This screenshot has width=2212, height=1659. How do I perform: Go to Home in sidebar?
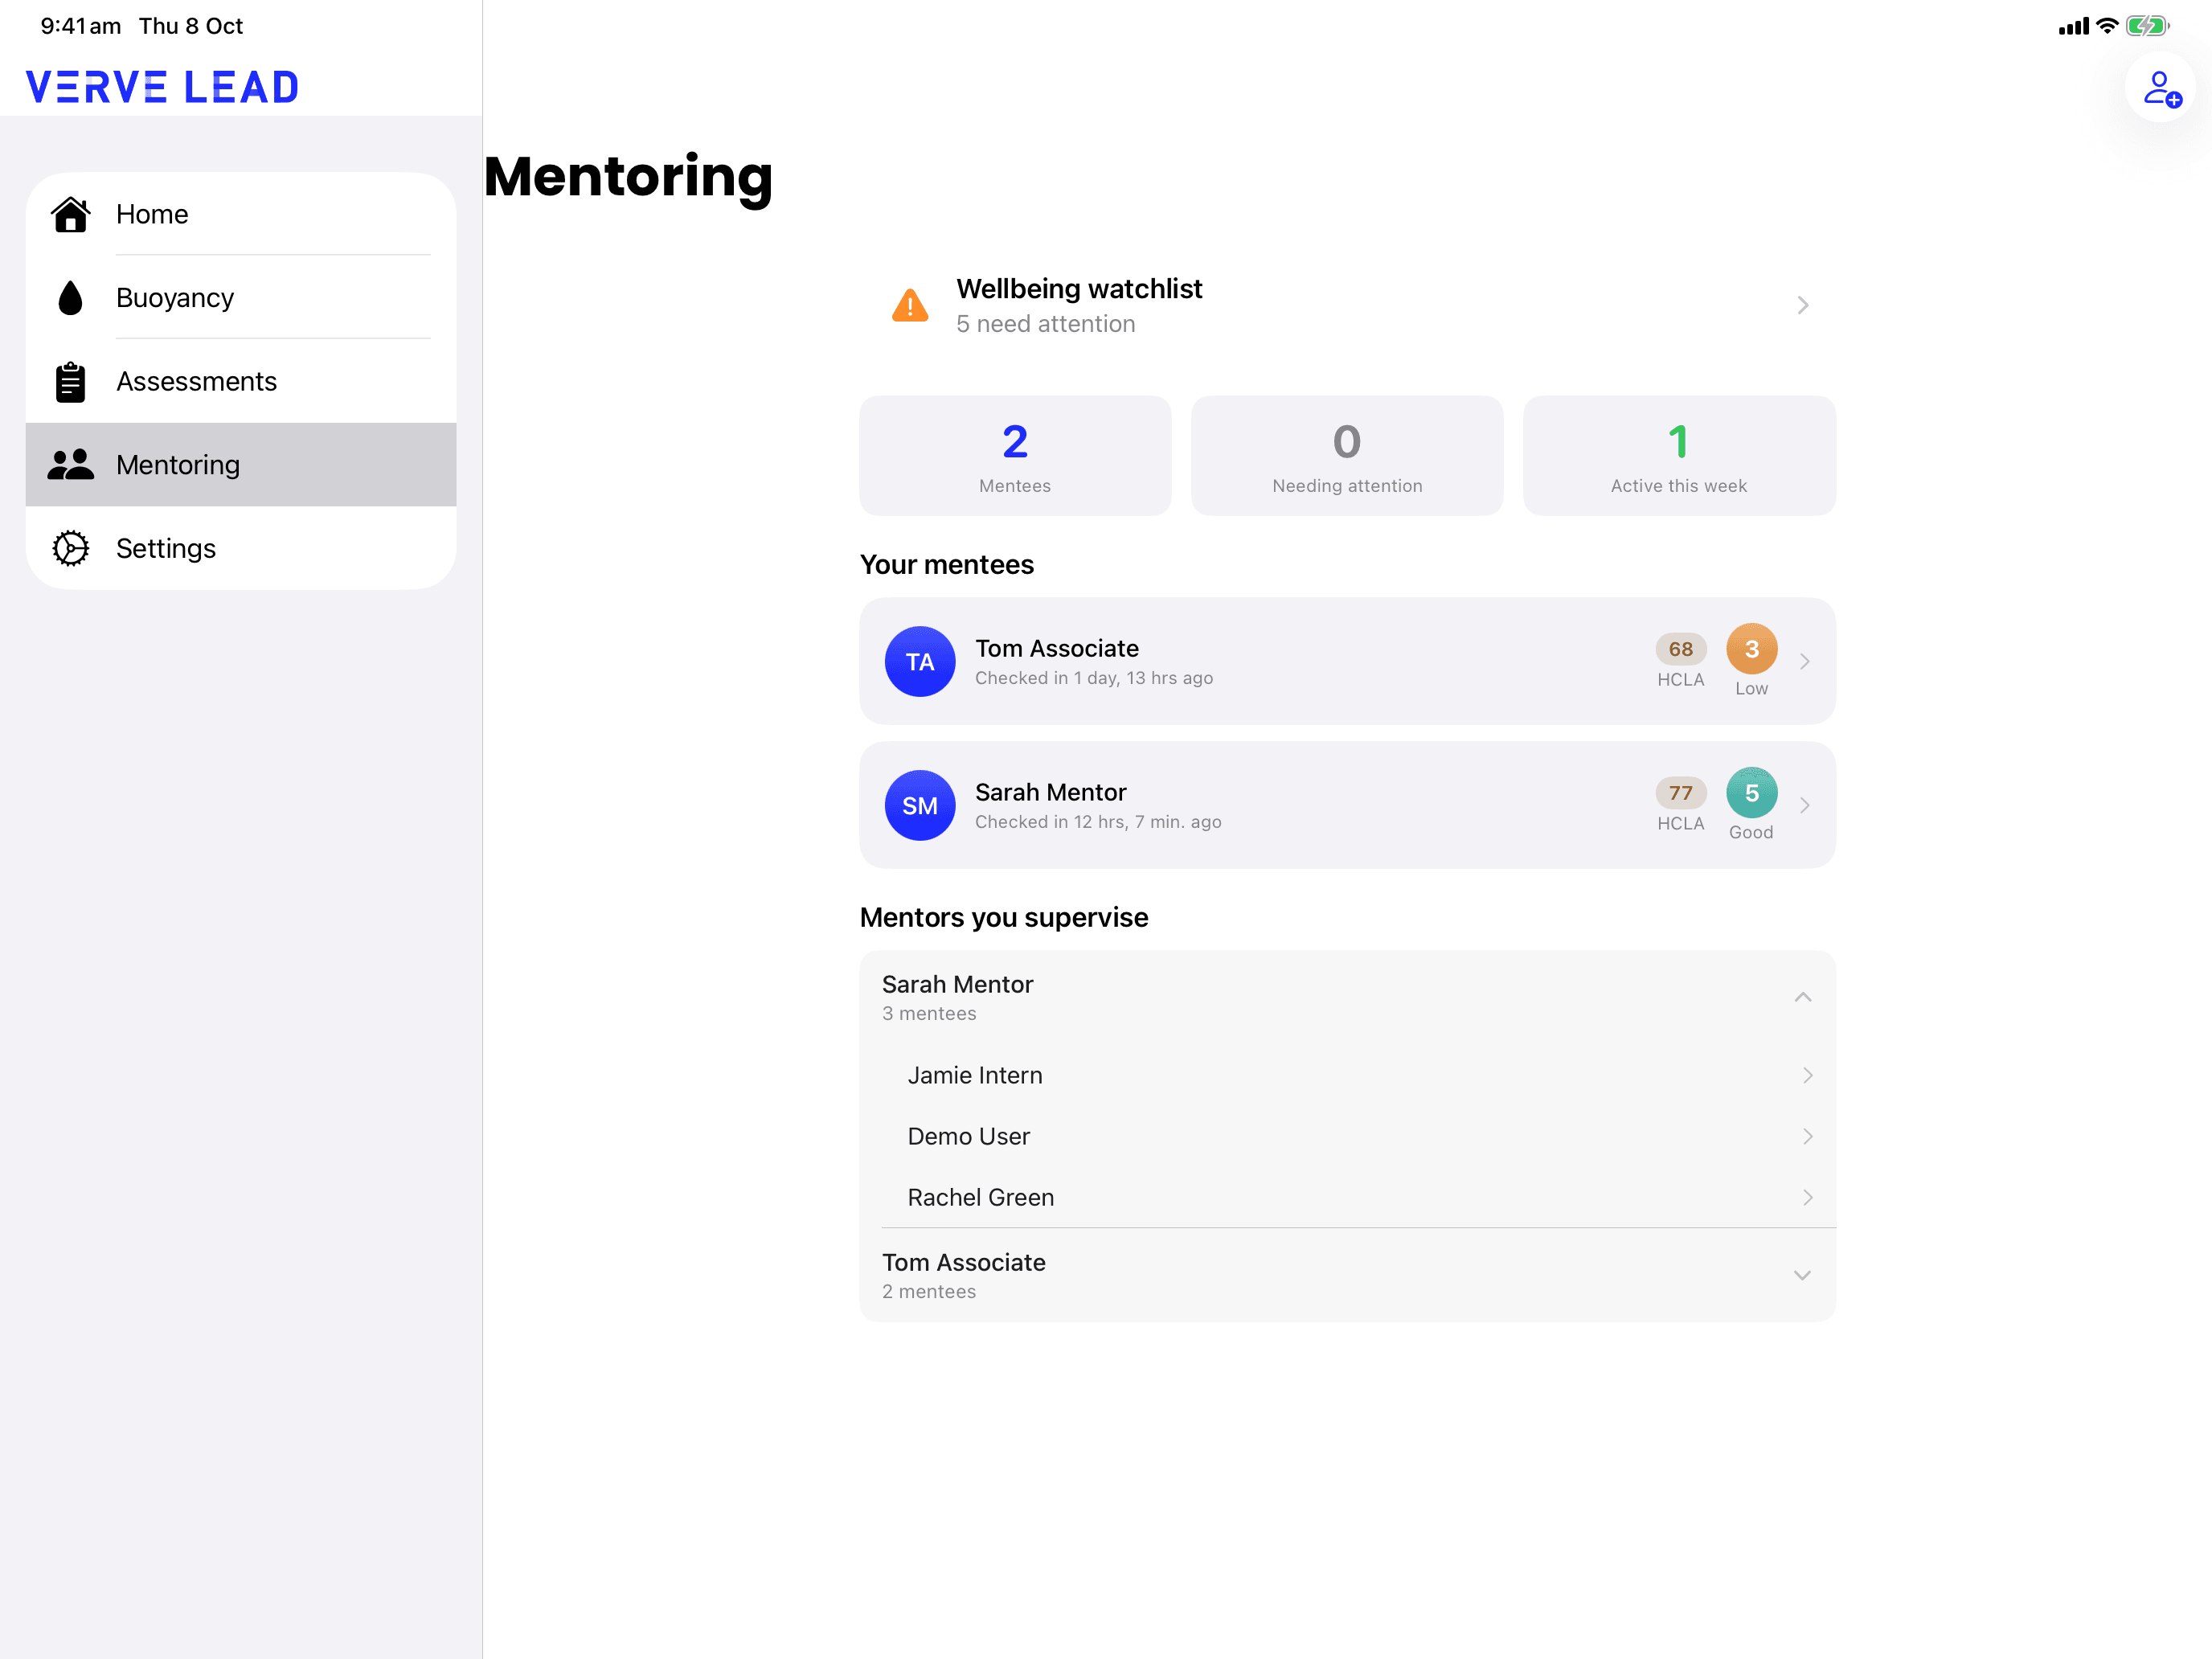click(241, 214)
